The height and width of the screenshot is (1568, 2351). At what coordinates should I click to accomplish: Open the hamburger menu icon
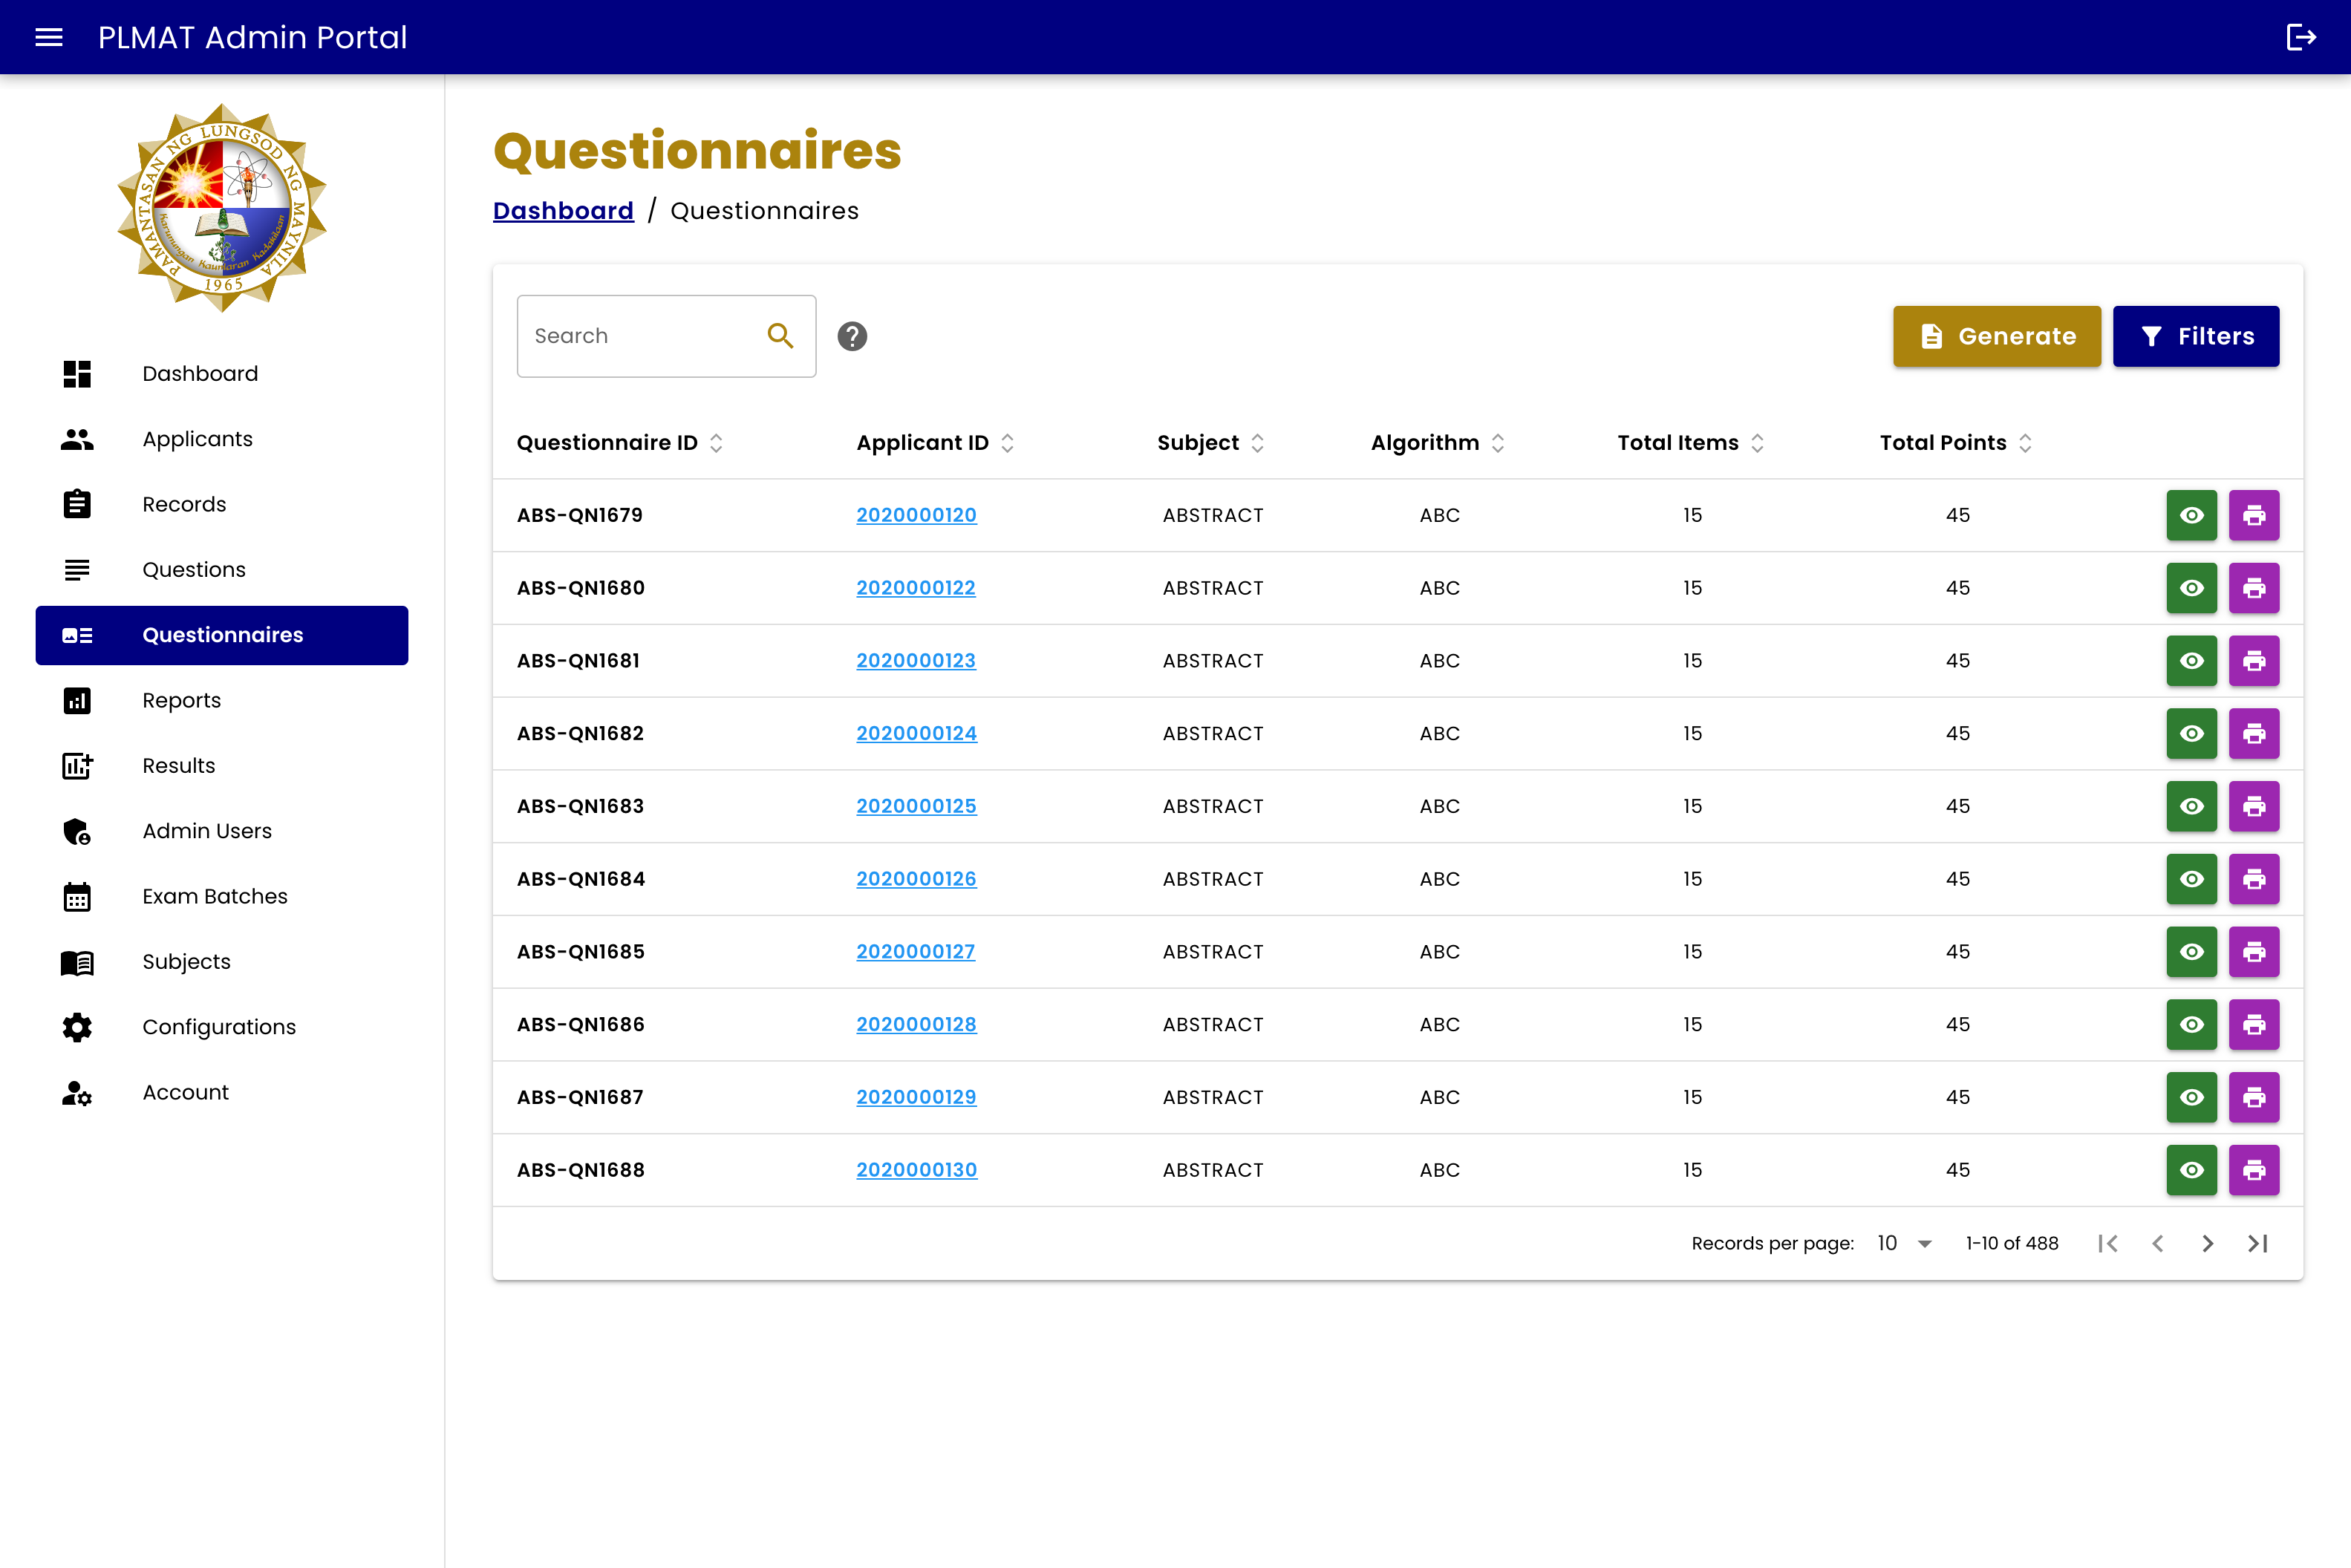point(48,37)
